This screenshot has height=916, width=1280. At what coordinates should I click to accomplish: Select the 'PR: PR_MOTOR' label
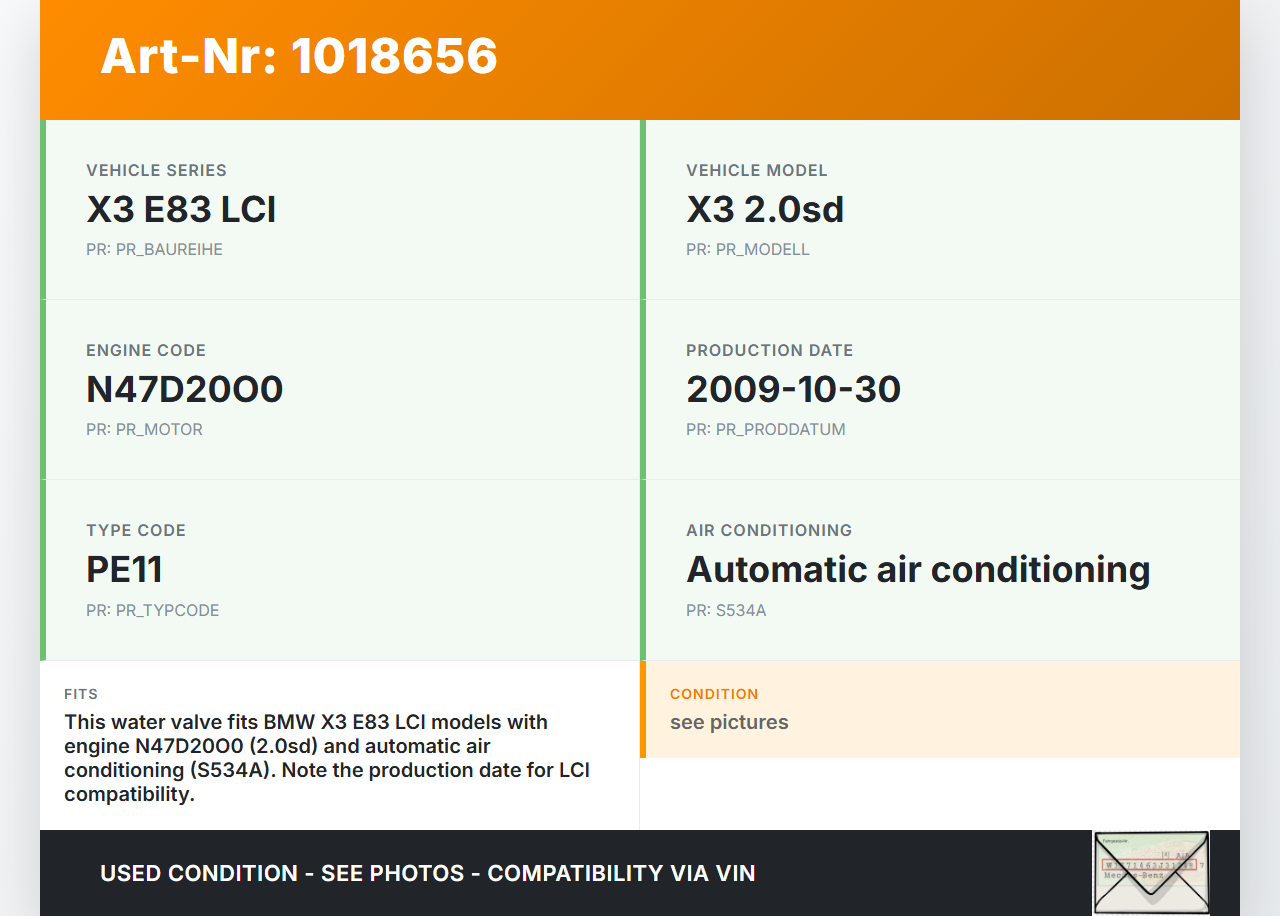point(144,429)
